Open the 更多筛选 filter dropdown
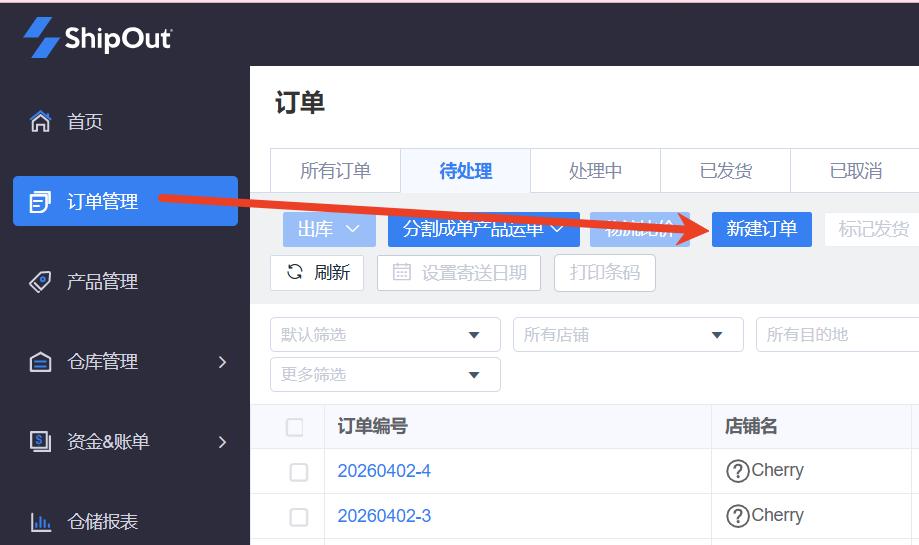Screen dimensions: 919x545 tap(385, 375)
